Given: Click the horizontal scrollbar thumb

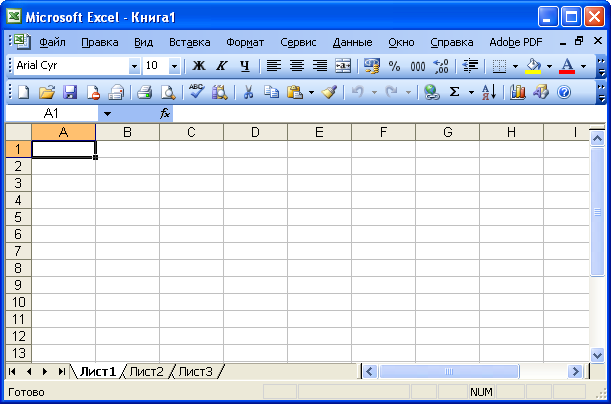Looking at the screenshot, I should 449,372.
